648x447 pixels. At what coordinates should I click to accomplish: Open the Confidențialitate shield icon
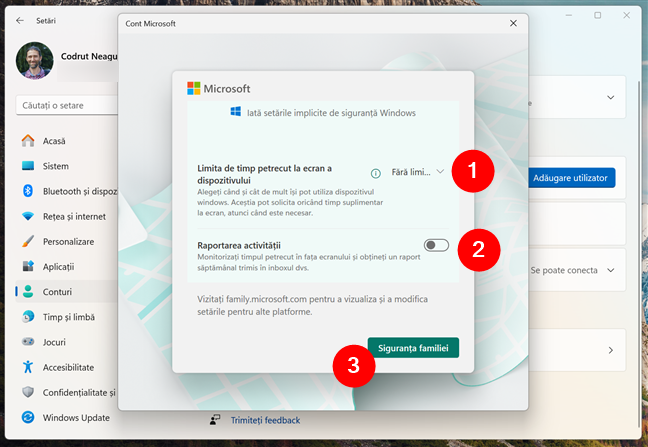tap(28, 392)
